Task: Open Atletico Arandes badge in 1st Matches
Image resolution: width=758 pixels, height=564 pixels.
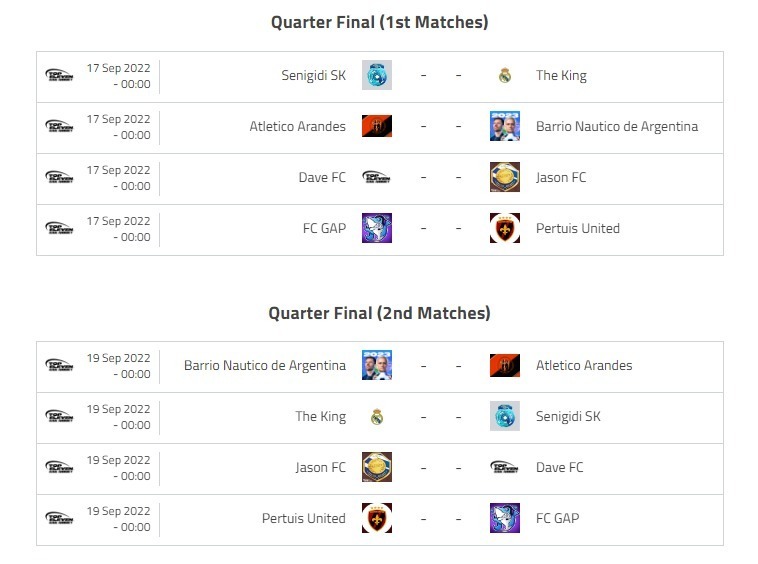Action: pyautogui.click(x=376, y=126)
